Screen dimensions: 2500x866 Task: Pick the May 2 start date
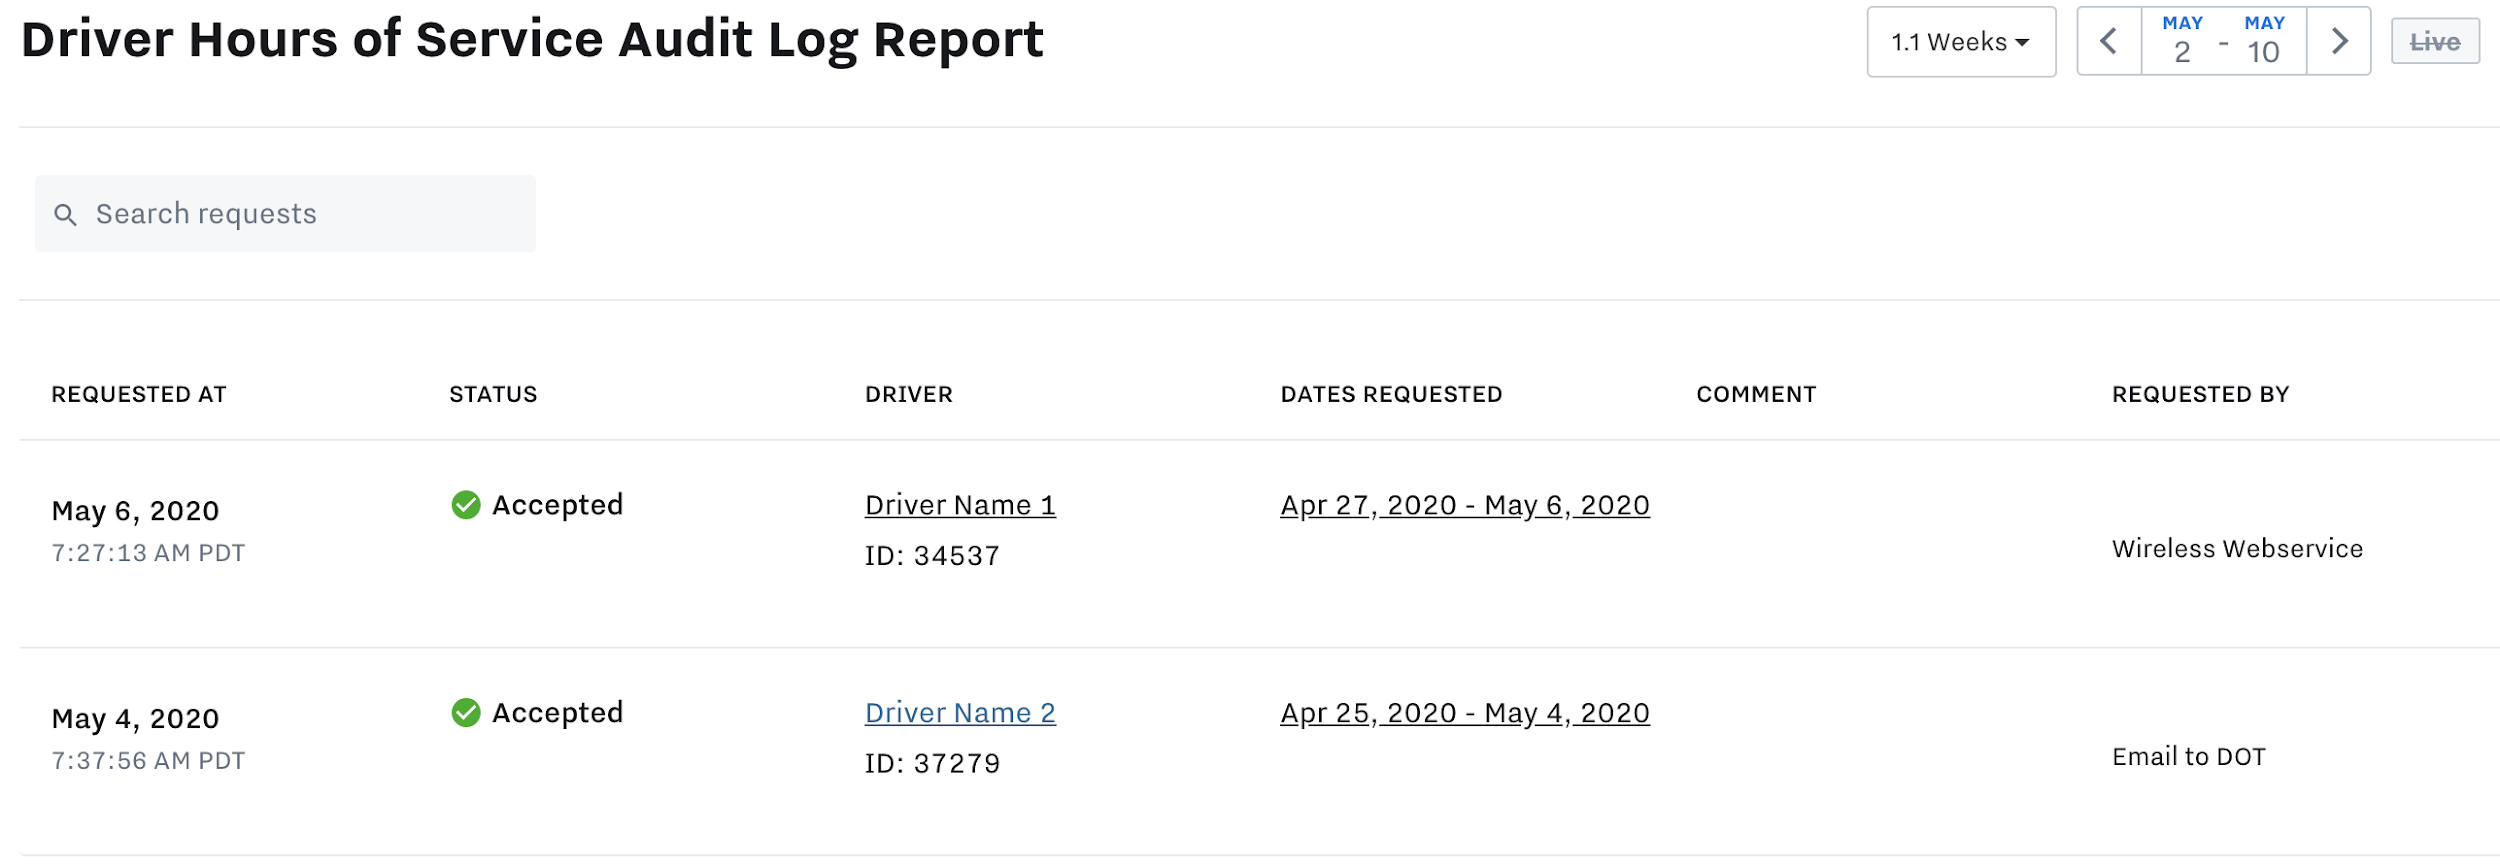[x=2182, y=42]
